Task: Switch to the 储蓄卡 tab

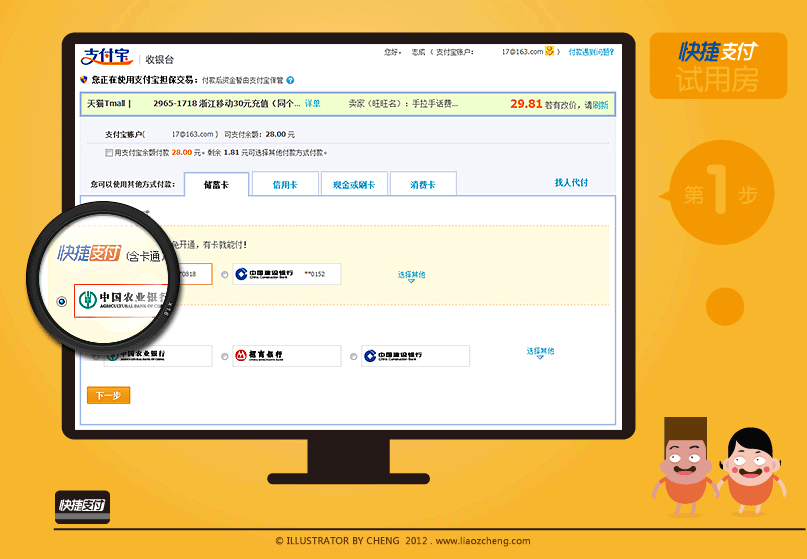Action: tap(216, 184)
